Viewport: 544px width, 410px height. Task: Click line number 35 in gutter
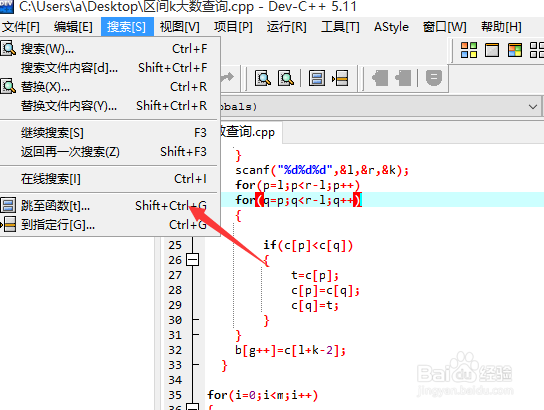[175, 395]
